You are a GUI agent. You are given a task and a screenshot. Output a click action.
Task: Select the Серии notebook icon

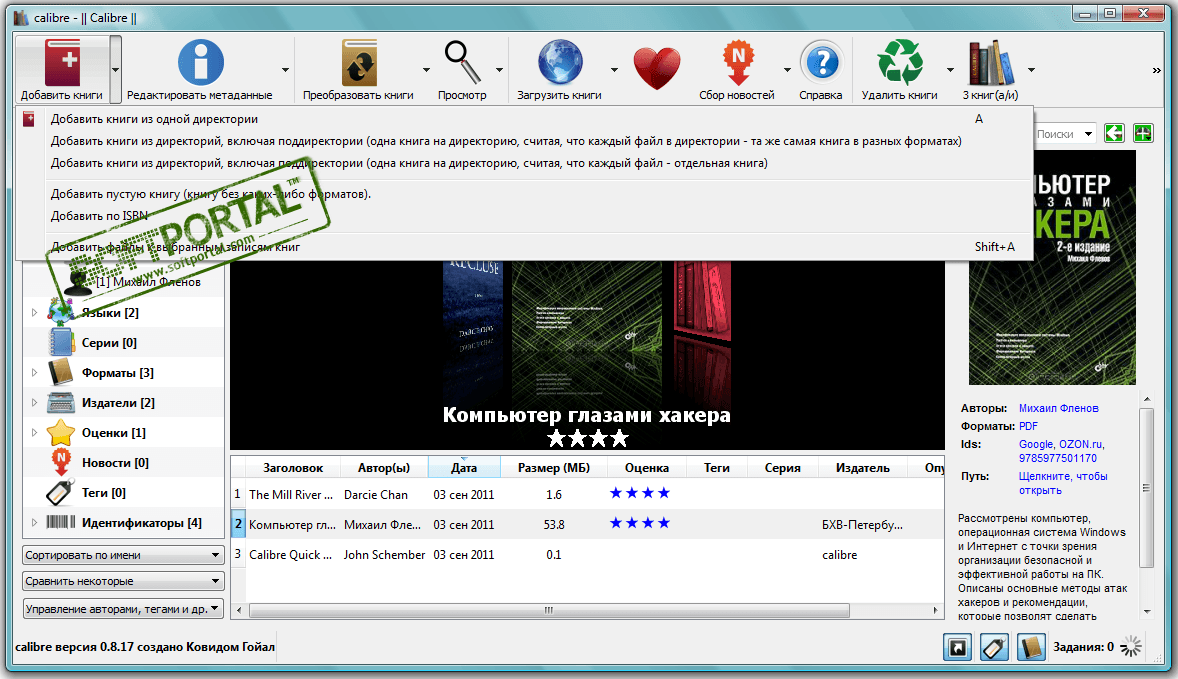click(x=61, y=343)
